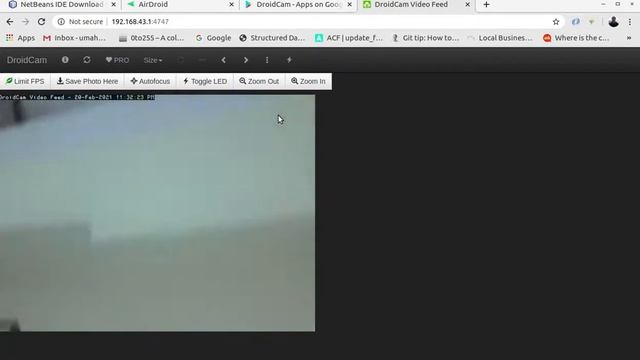Close the NetBeans IDE Download tab
Screen dimensions: 640x360
point(113,4)
